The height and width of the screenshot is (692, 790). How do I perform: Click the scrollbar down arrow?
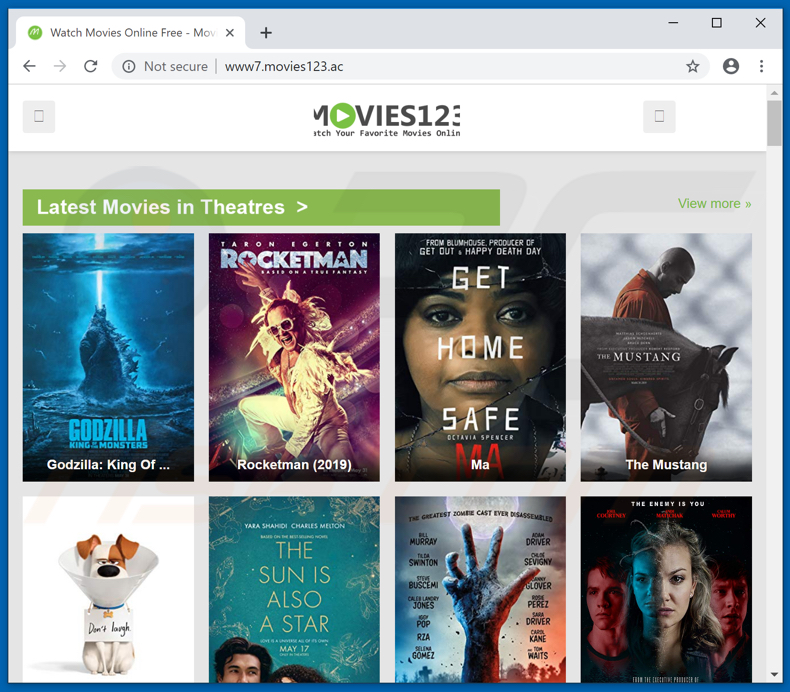tap(774, 674)
